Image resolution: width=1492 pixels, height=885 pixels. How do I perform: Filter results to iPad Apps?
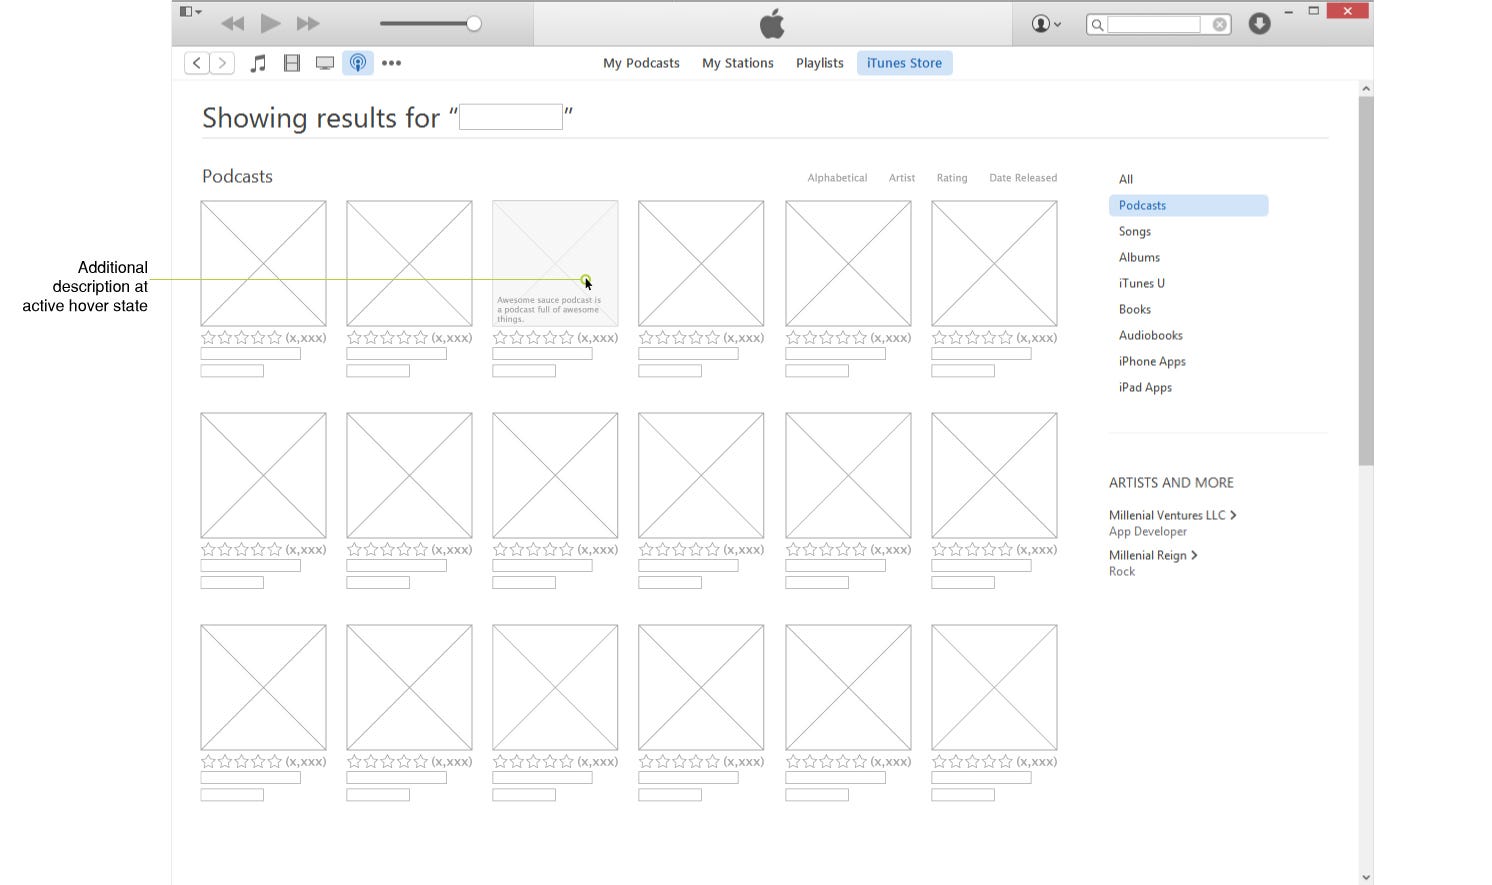click(1145, 387)
